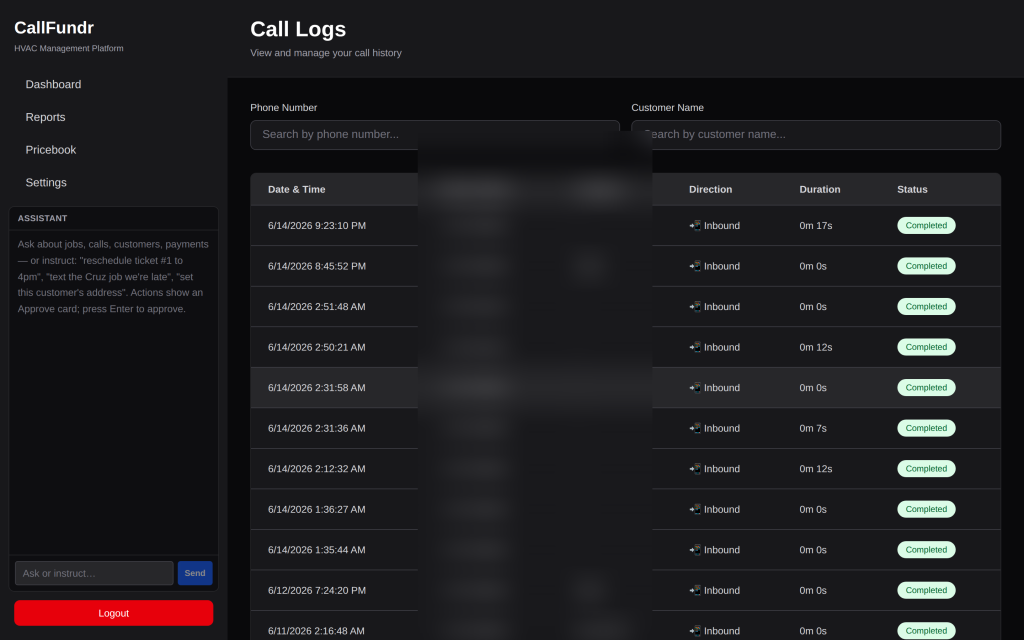Click Completed badge in 2:31:36 AM row

click(x=926, y=428)
